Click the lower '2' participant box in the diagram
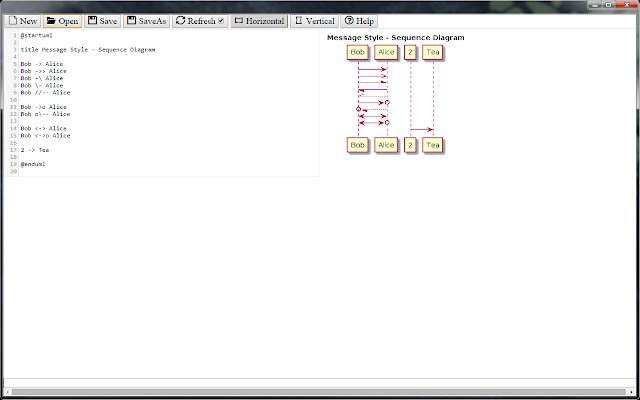The height and width of the screenshot is (400, 640). coord(410,145)
